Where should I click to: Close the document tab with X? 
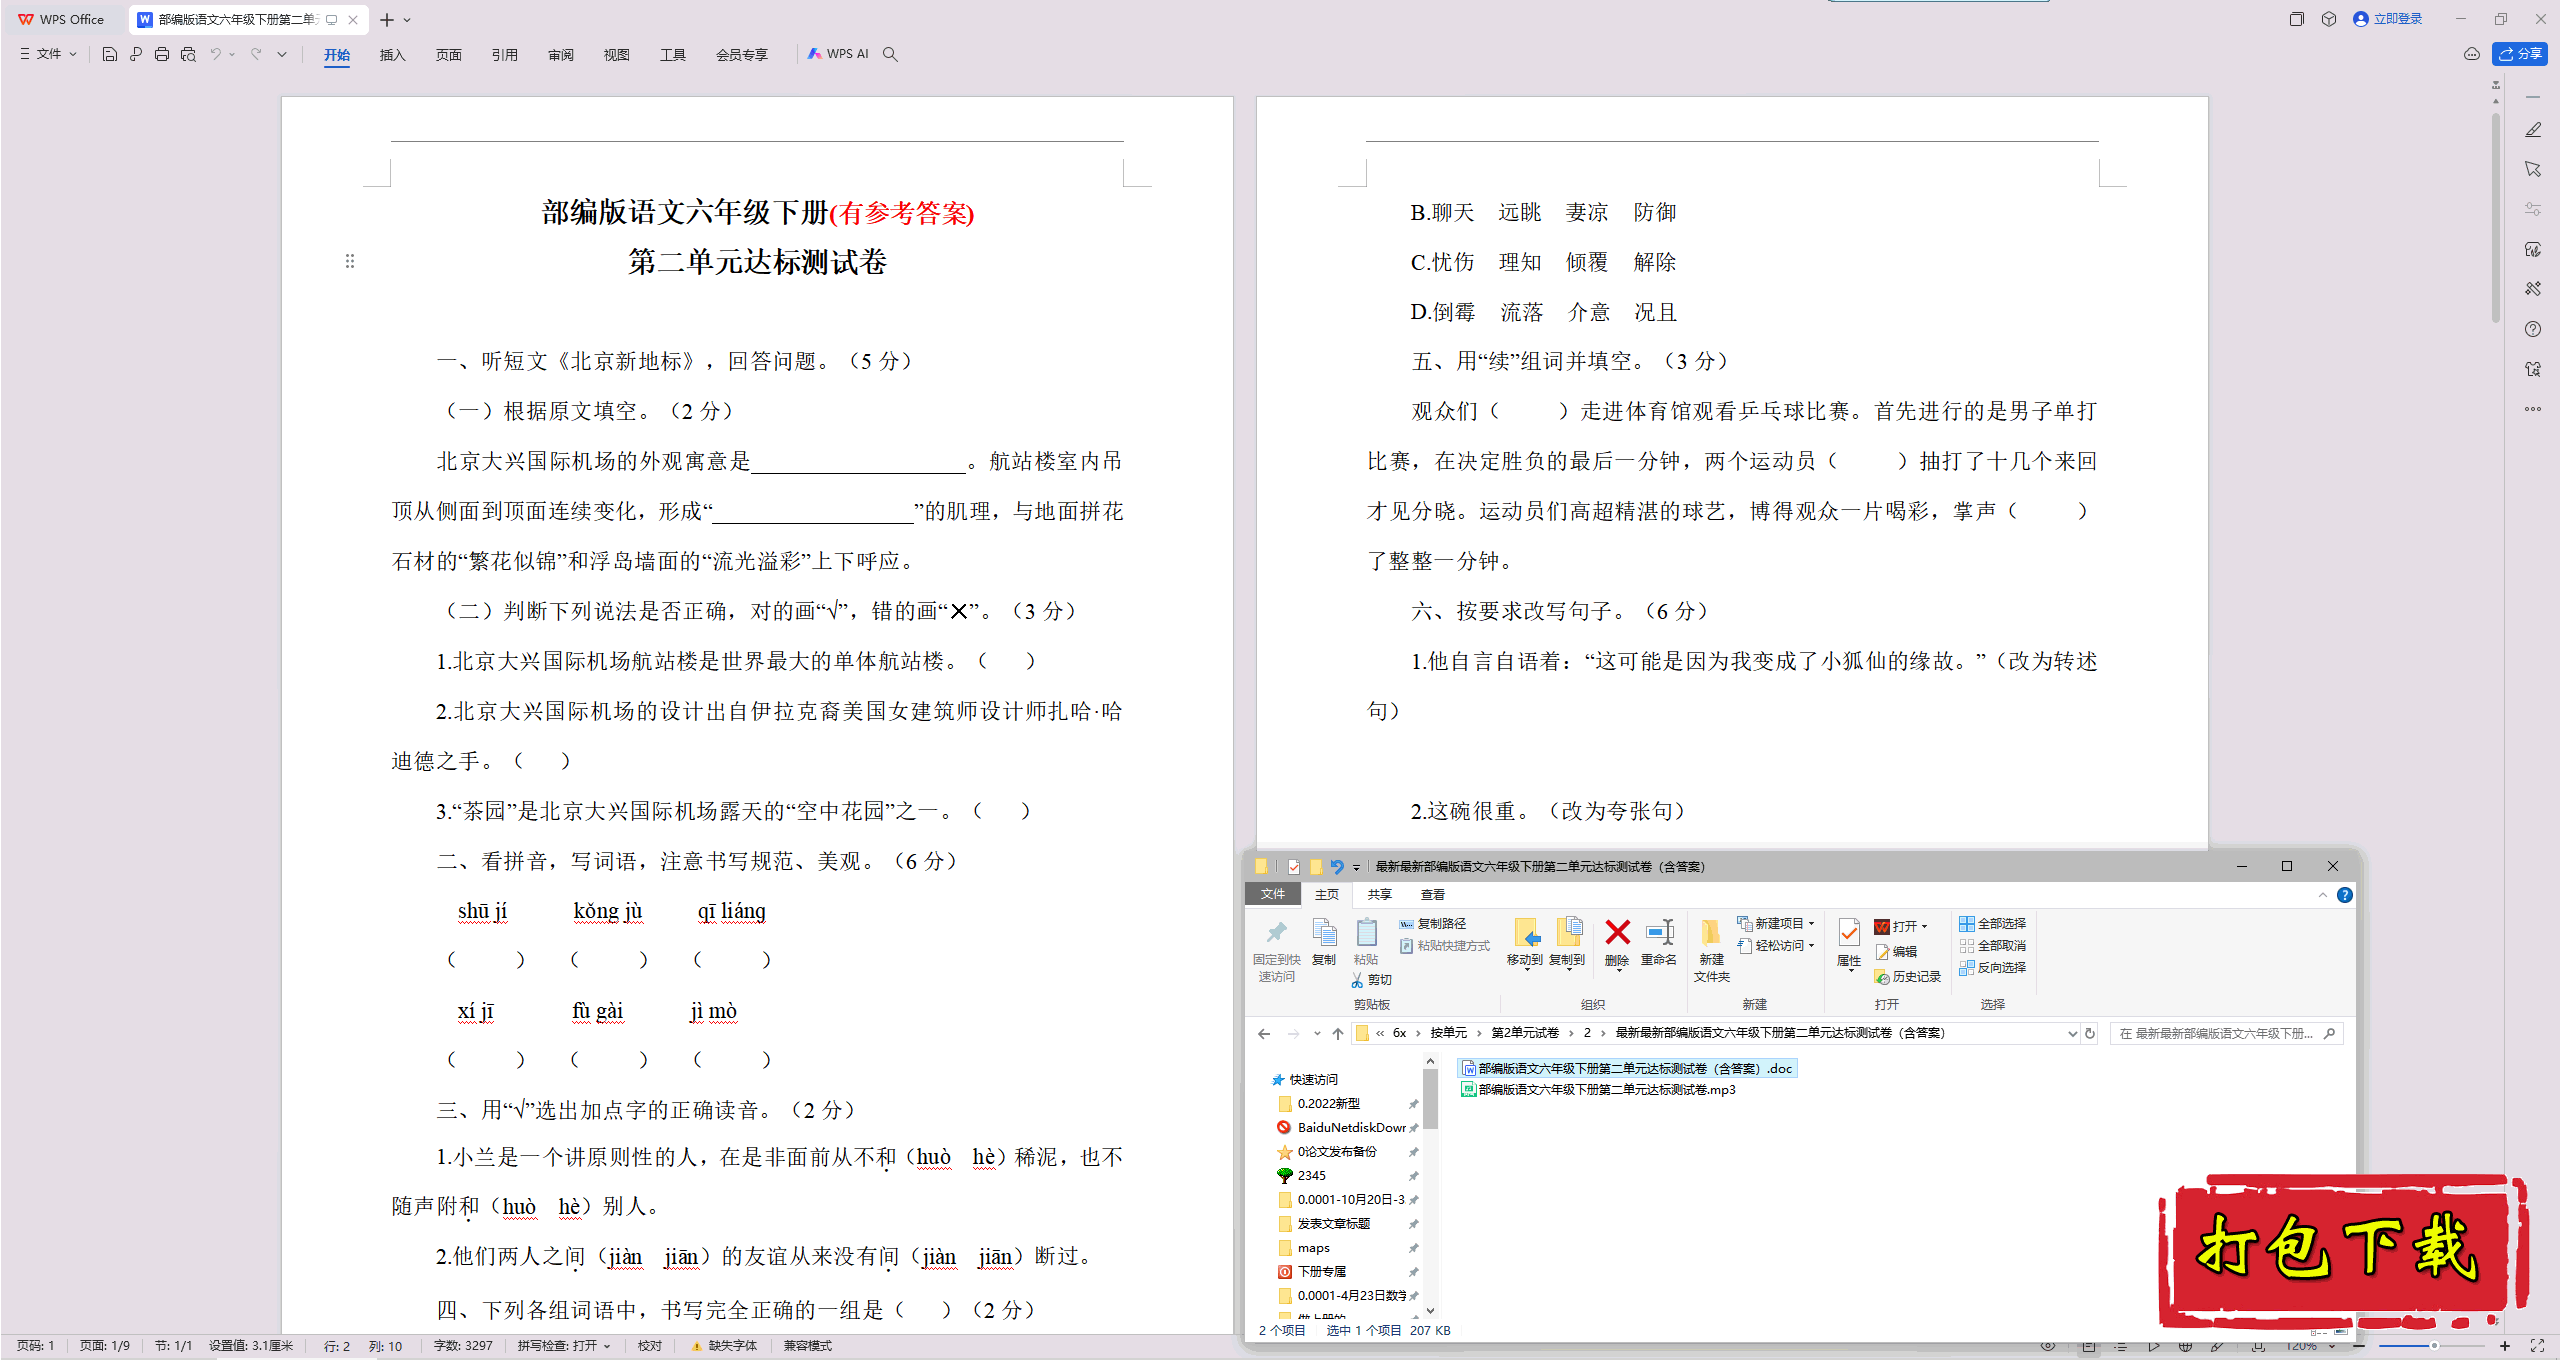353,19
